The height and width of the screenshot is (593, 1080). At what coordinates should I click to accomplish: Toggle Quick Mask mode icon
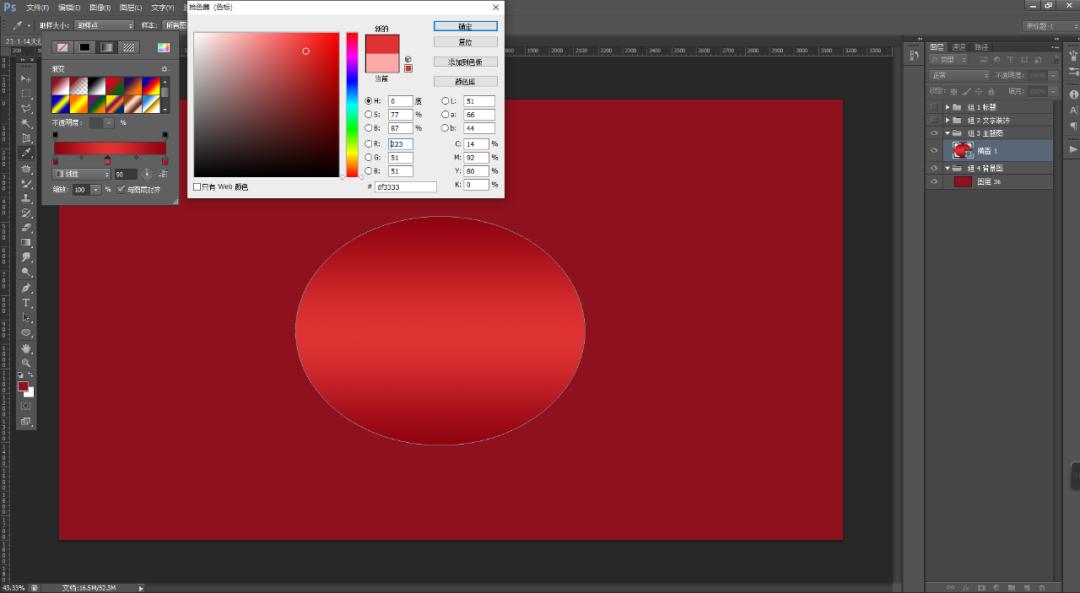(x=26, y=406)
